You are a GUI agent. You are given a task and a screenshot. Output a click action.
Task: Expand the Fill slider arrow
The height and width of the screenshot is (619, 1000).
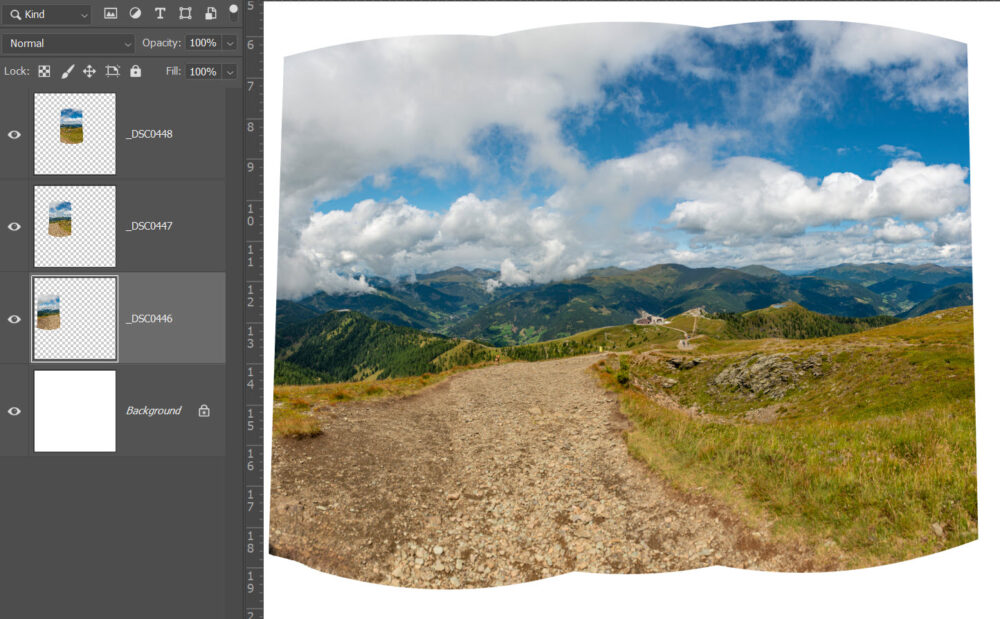230,72
